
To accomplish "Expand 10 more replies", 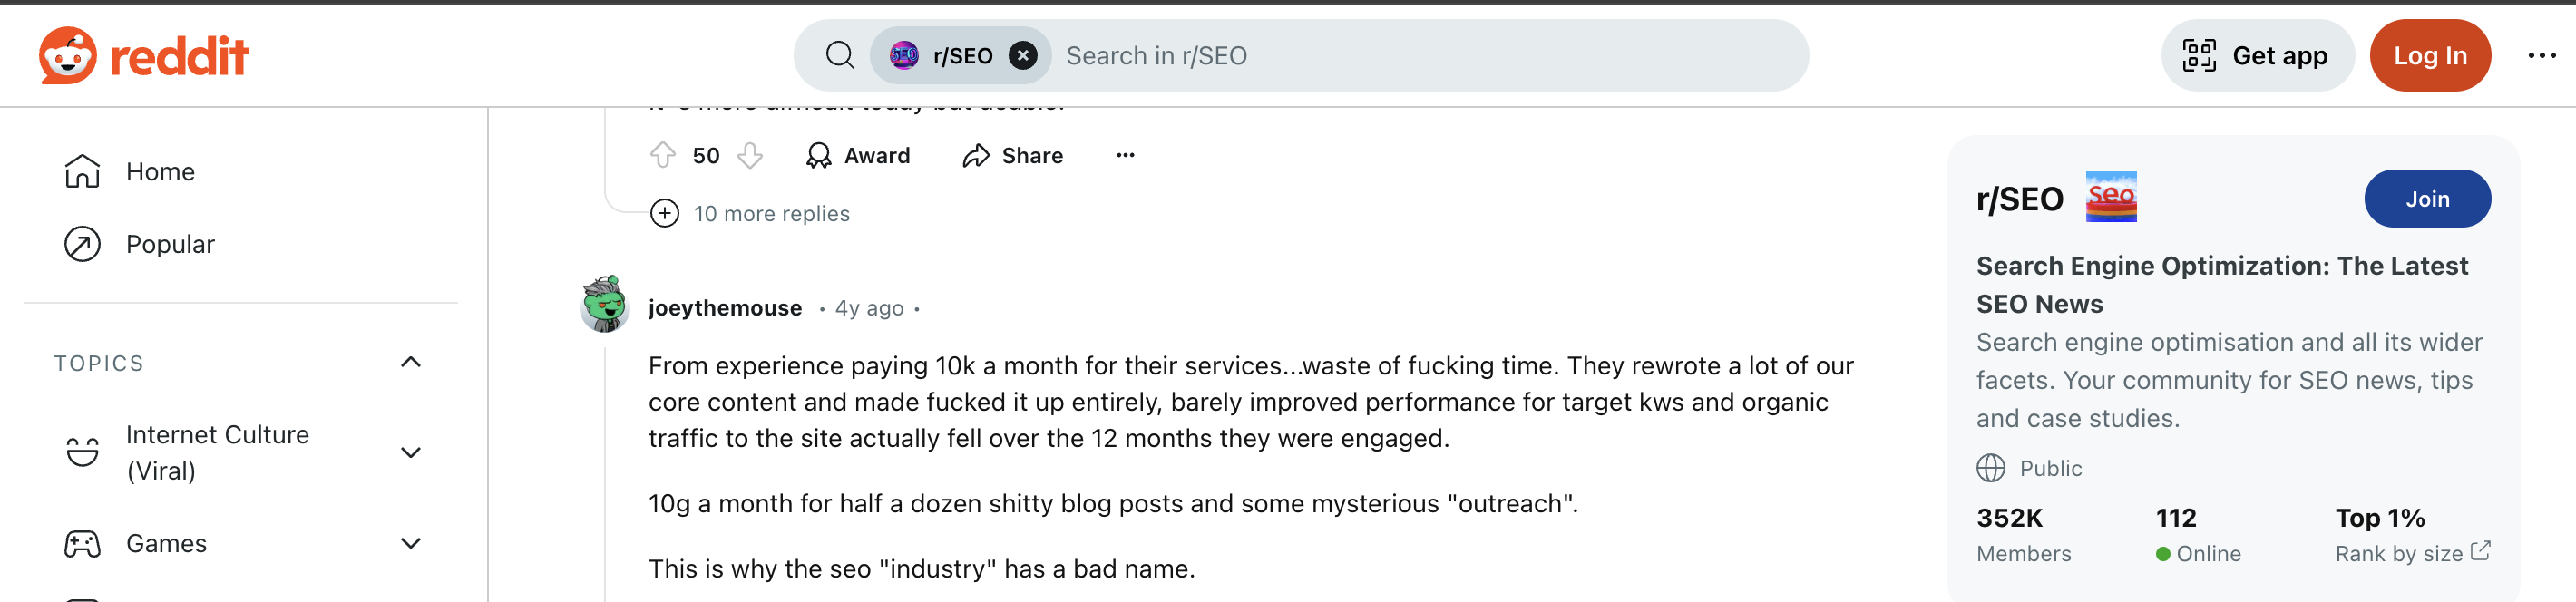I will (750, 214).
